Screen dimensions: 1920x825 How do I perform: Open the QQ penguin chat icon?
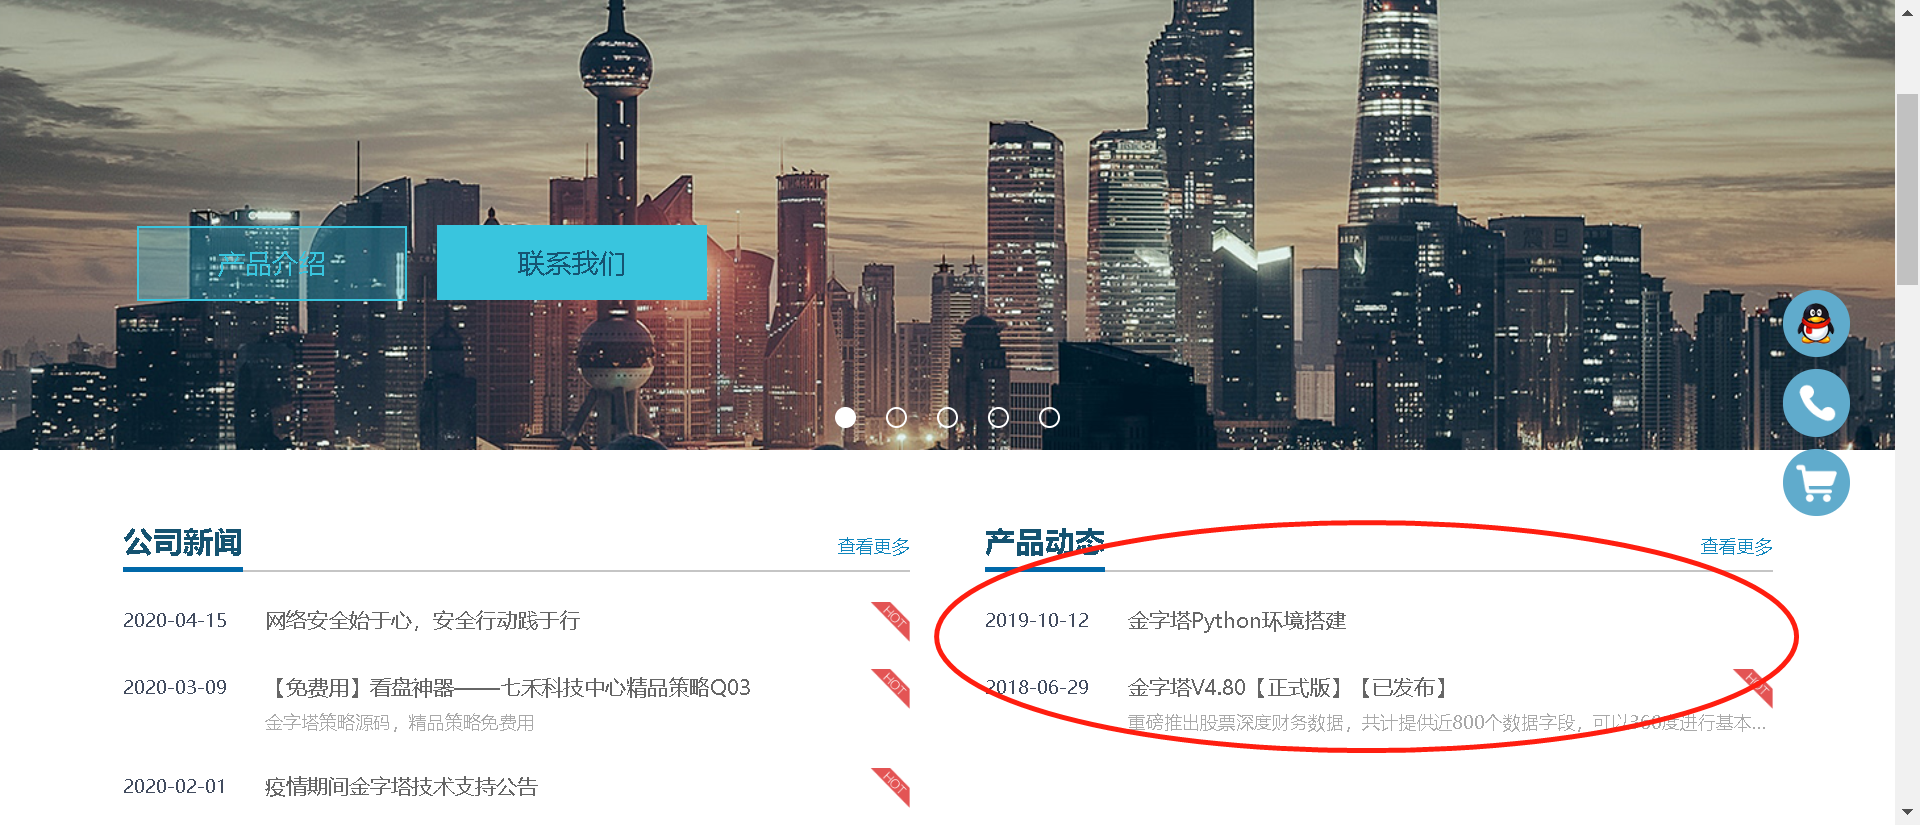[x=1816, y=323]
